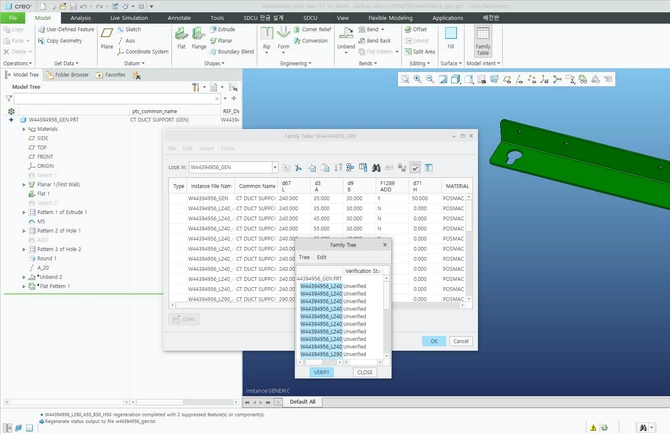Select the Flat wall tool
The height and width of the screenshot is (434, 670).
(x=181, y=38)
